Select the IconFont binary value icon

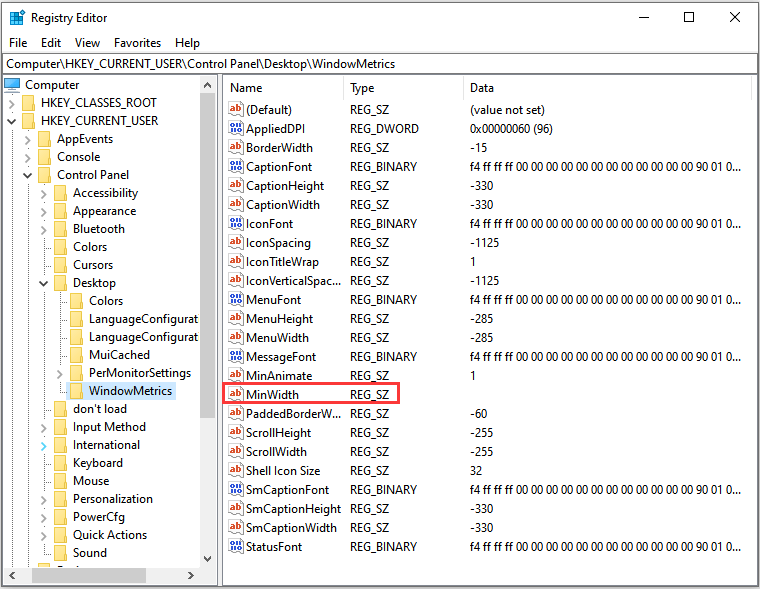pyautogui.click(x=236, y=223)
